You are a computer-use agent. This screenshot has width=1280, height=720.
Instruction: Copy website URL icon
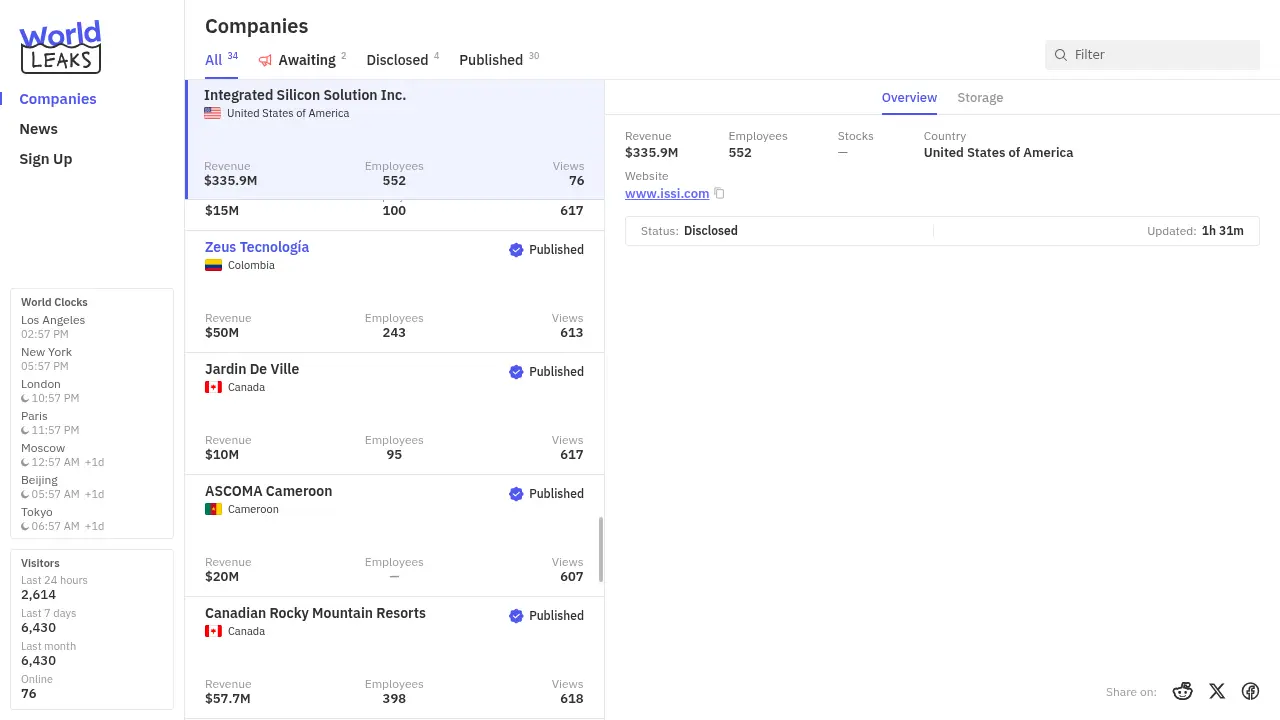pos(719,194)
